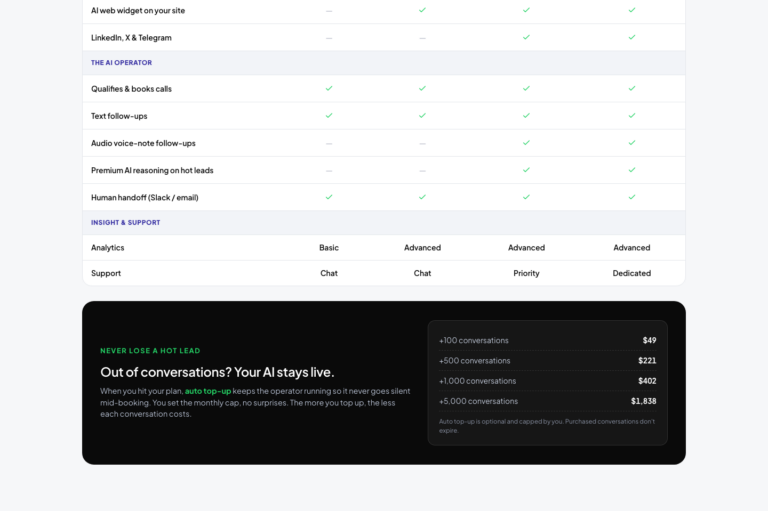Click the '+1,000 conversations' top-up row
This screenshot has height=511, width=768.
(548, 381)
